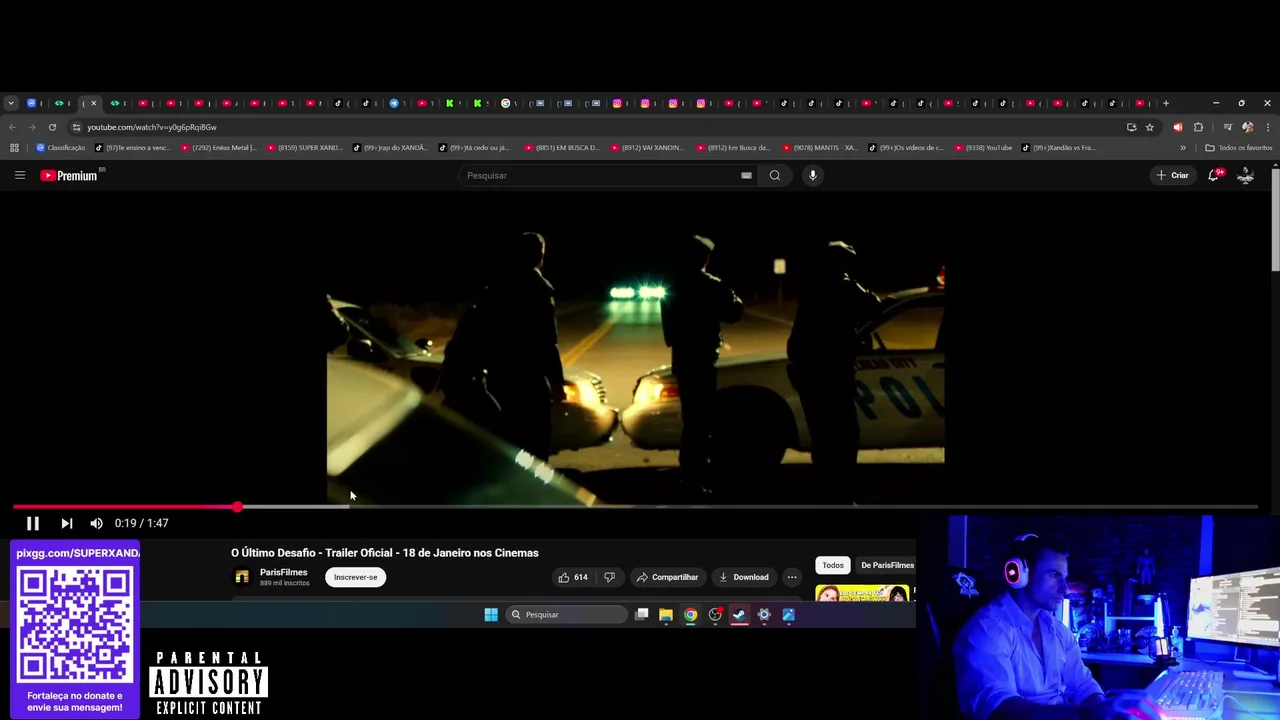Open the YouTube account avatar menu

click(x=1245, y=175)
